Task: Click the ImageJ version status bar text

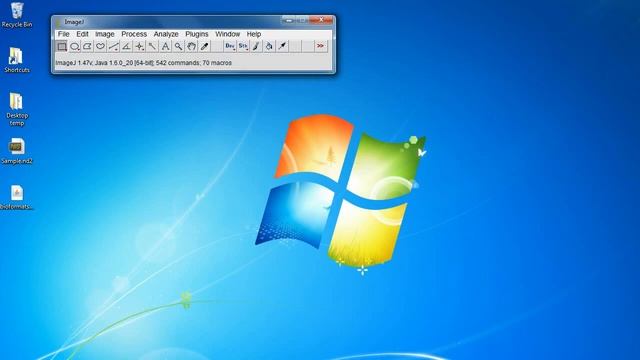Action: 144,63
